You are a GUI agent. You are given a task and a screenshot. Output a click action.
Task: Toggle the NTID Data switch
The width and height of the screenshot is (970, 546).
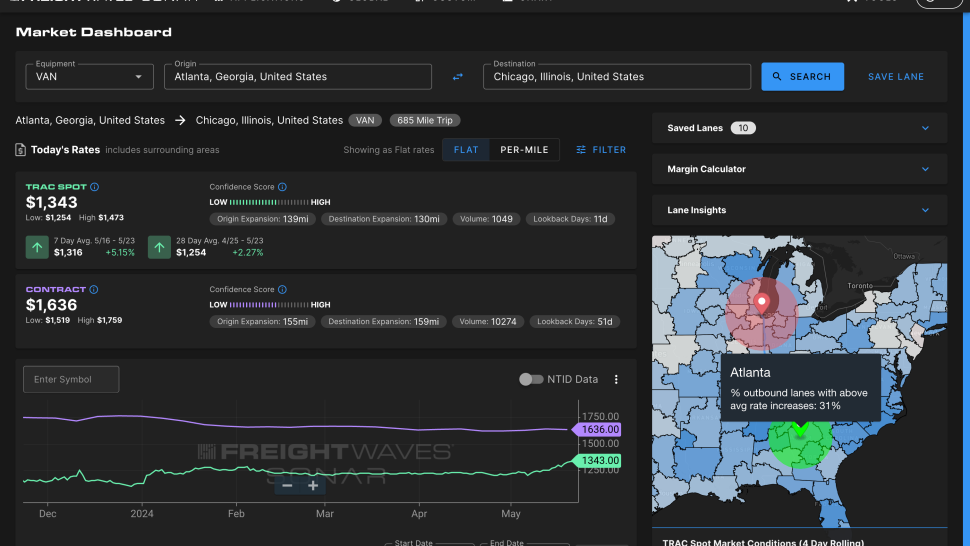tap(530, 379)
